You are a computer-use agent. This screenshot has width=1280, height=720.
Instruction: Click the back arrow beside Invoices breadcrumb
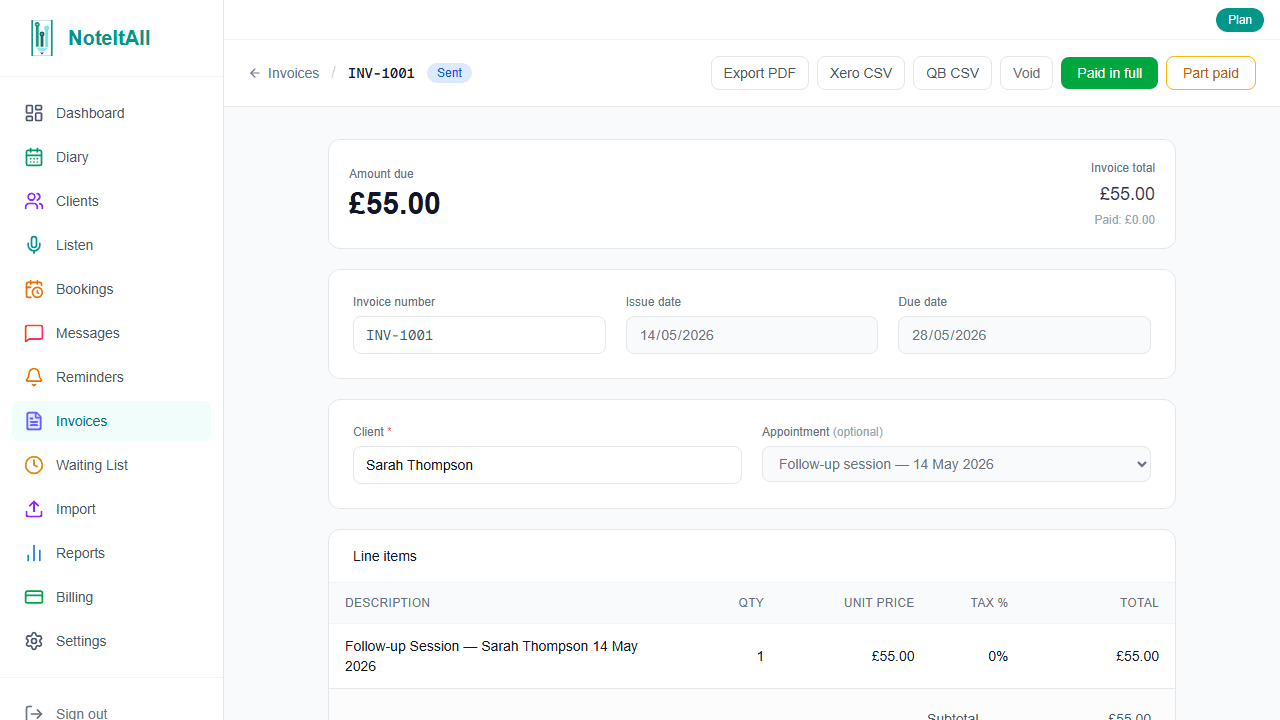255,73
